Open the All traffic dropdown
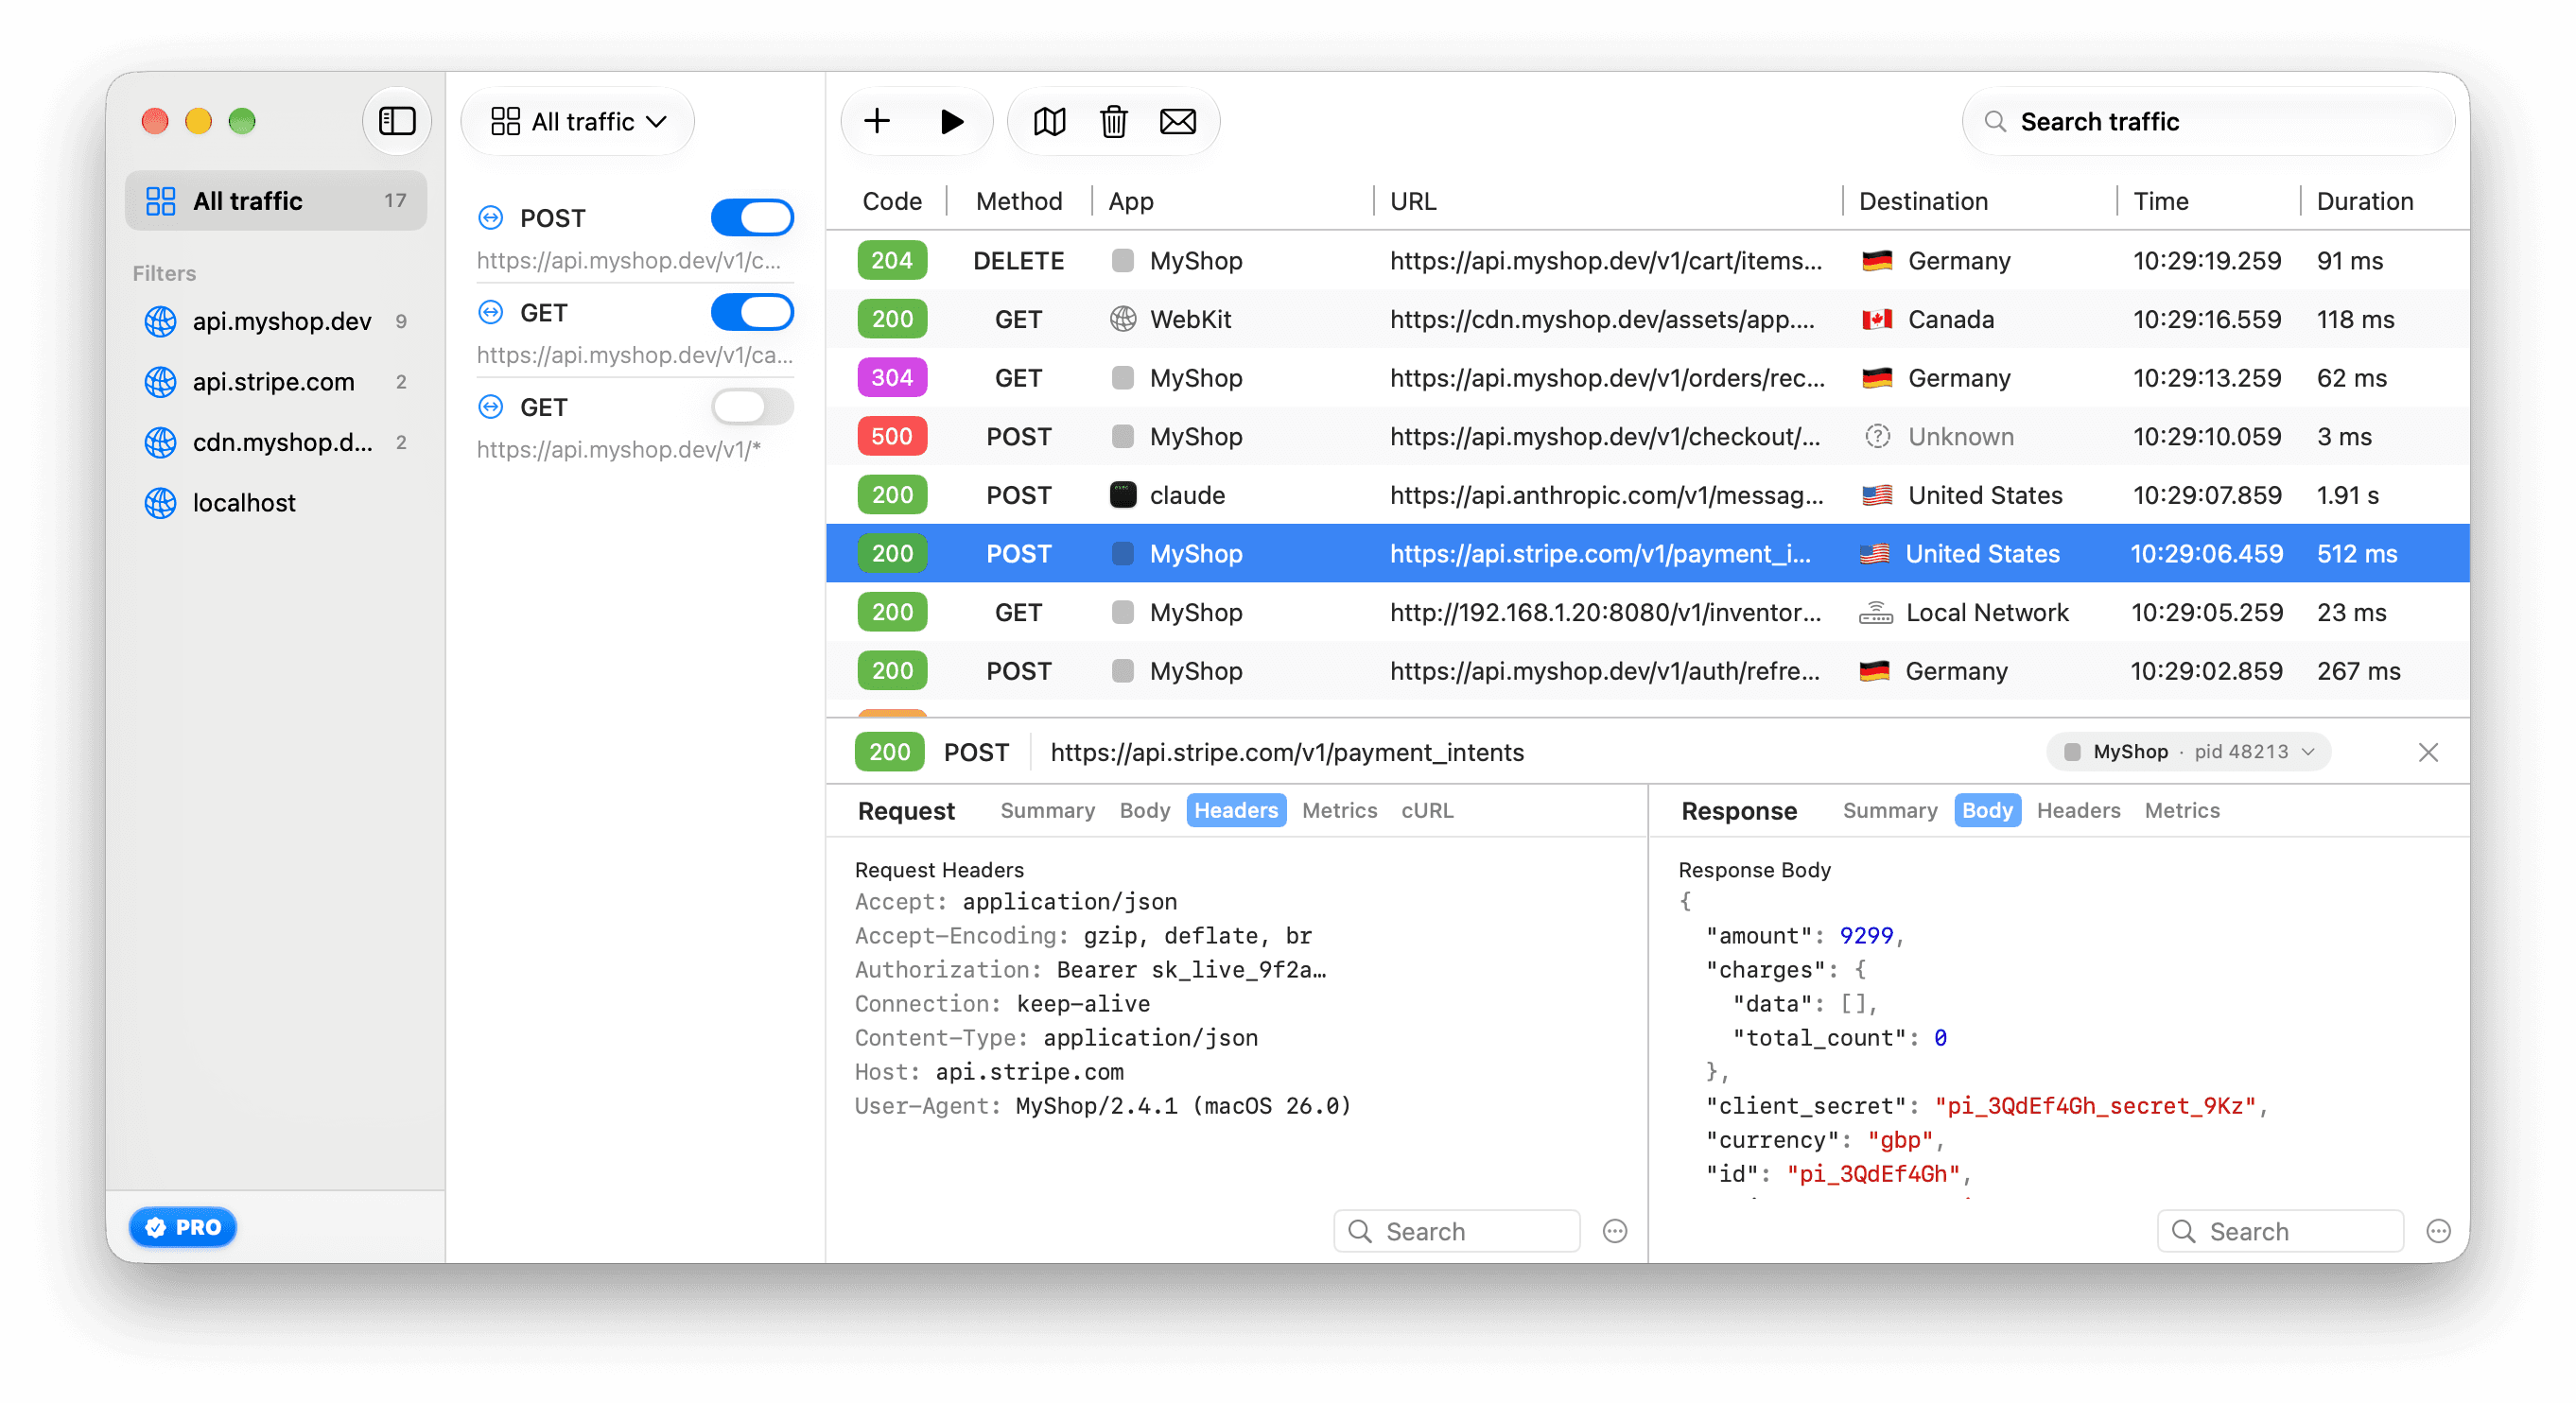The image size is (2576, 1403). click(x=578, y=121)
